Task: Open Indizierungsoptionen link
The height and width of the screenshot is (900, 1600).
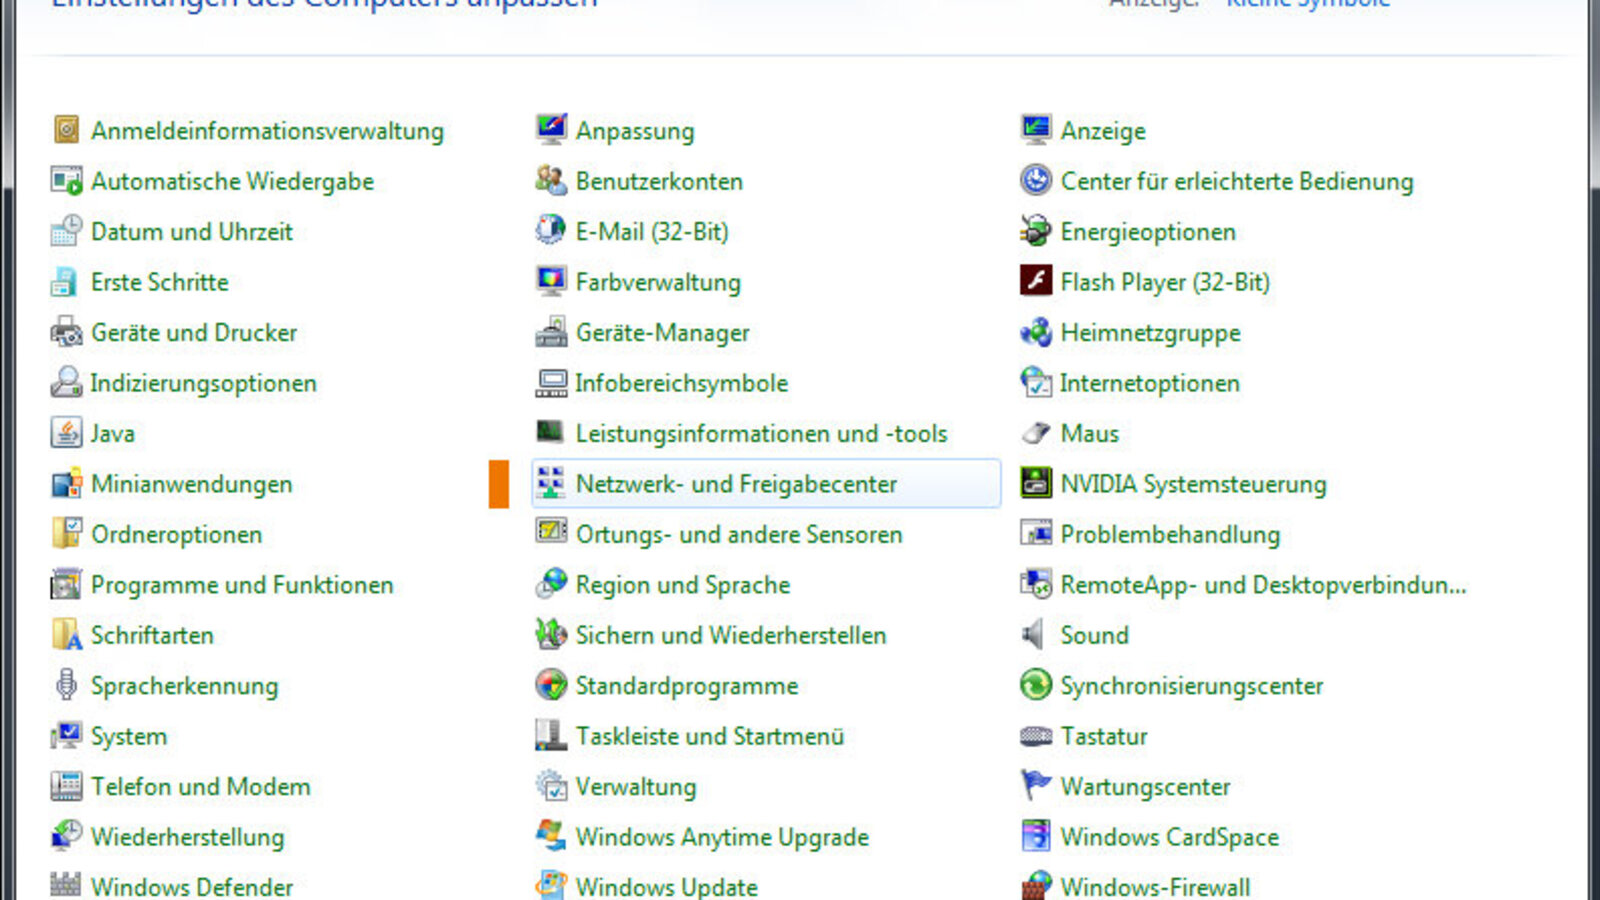Action: [x=204, y=383]
